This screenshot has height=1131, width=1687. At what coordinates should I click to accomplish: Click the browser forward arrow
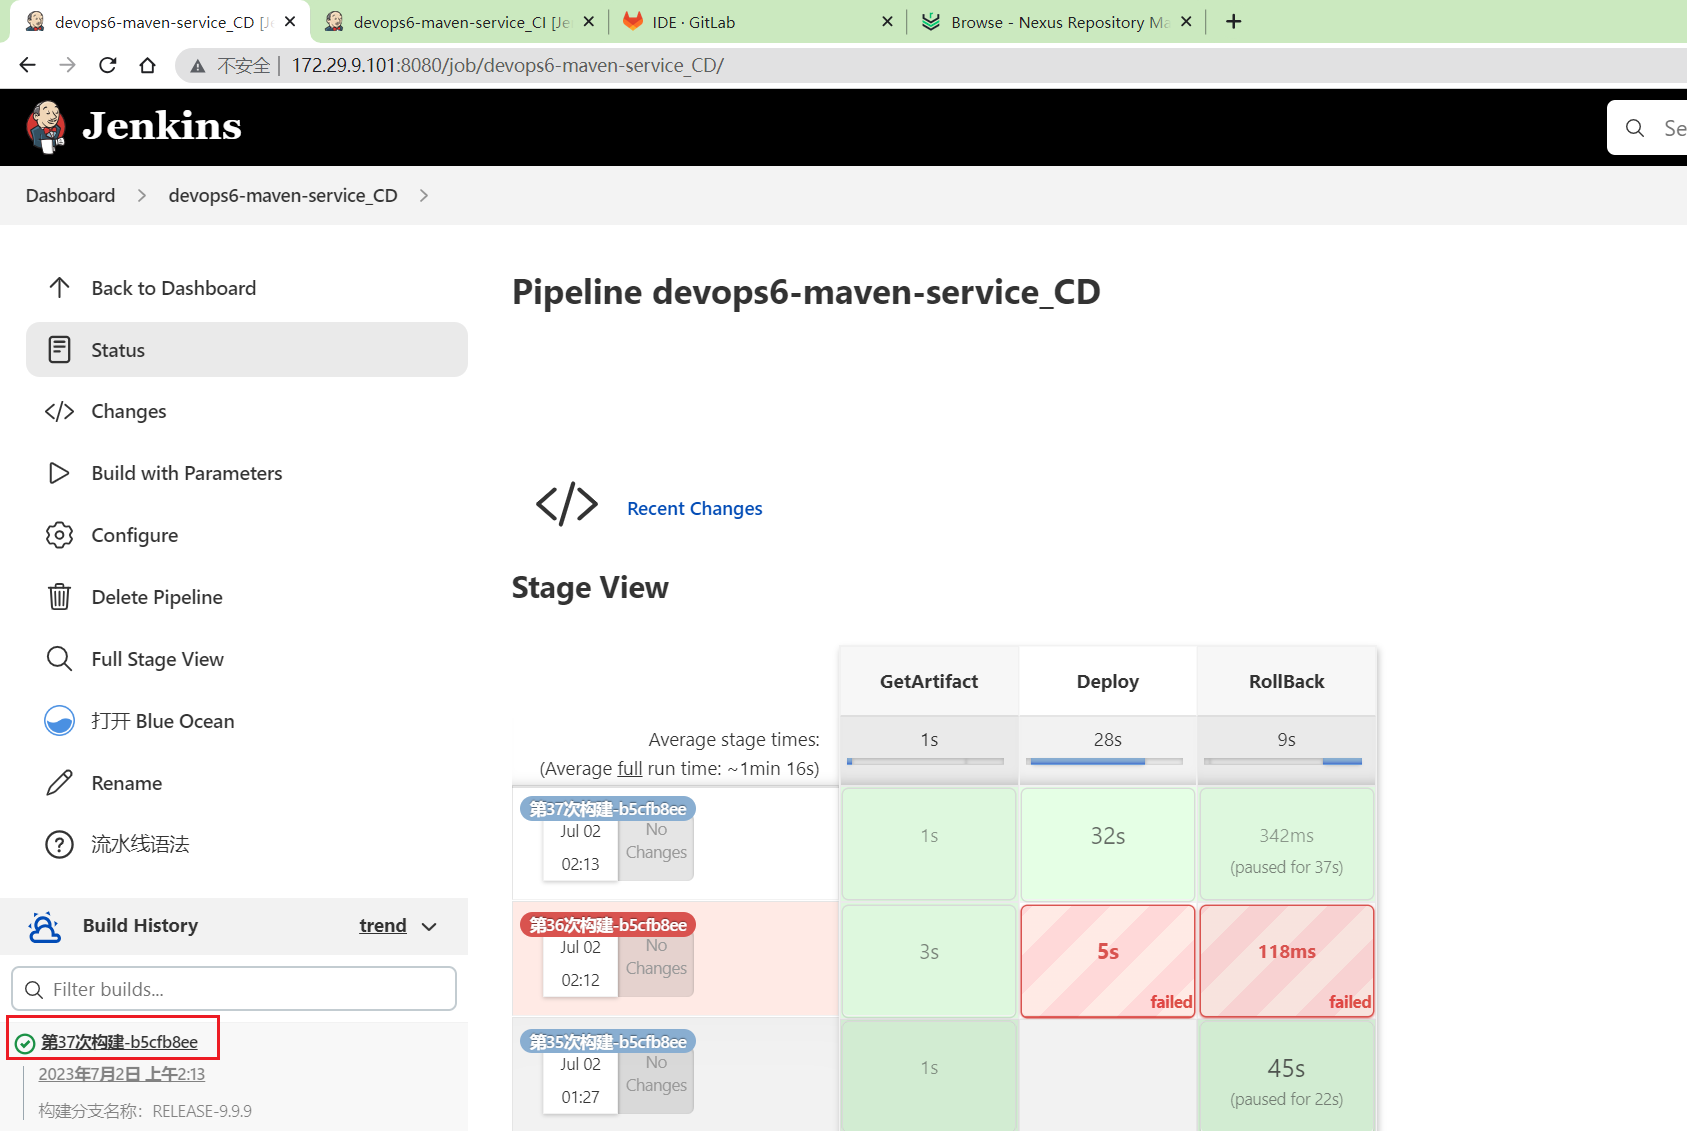67,65
